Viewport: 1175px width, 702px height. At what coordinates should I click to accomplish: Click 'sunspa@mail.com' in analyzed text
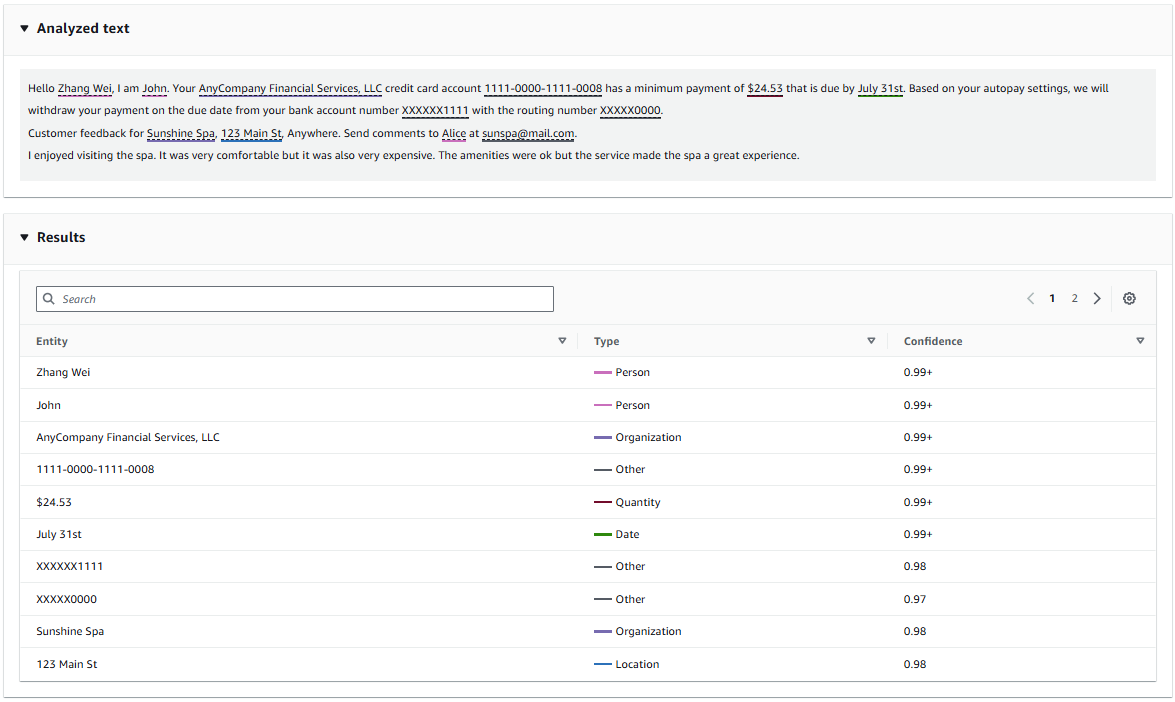pyautogui.click(x=528, y=133)
